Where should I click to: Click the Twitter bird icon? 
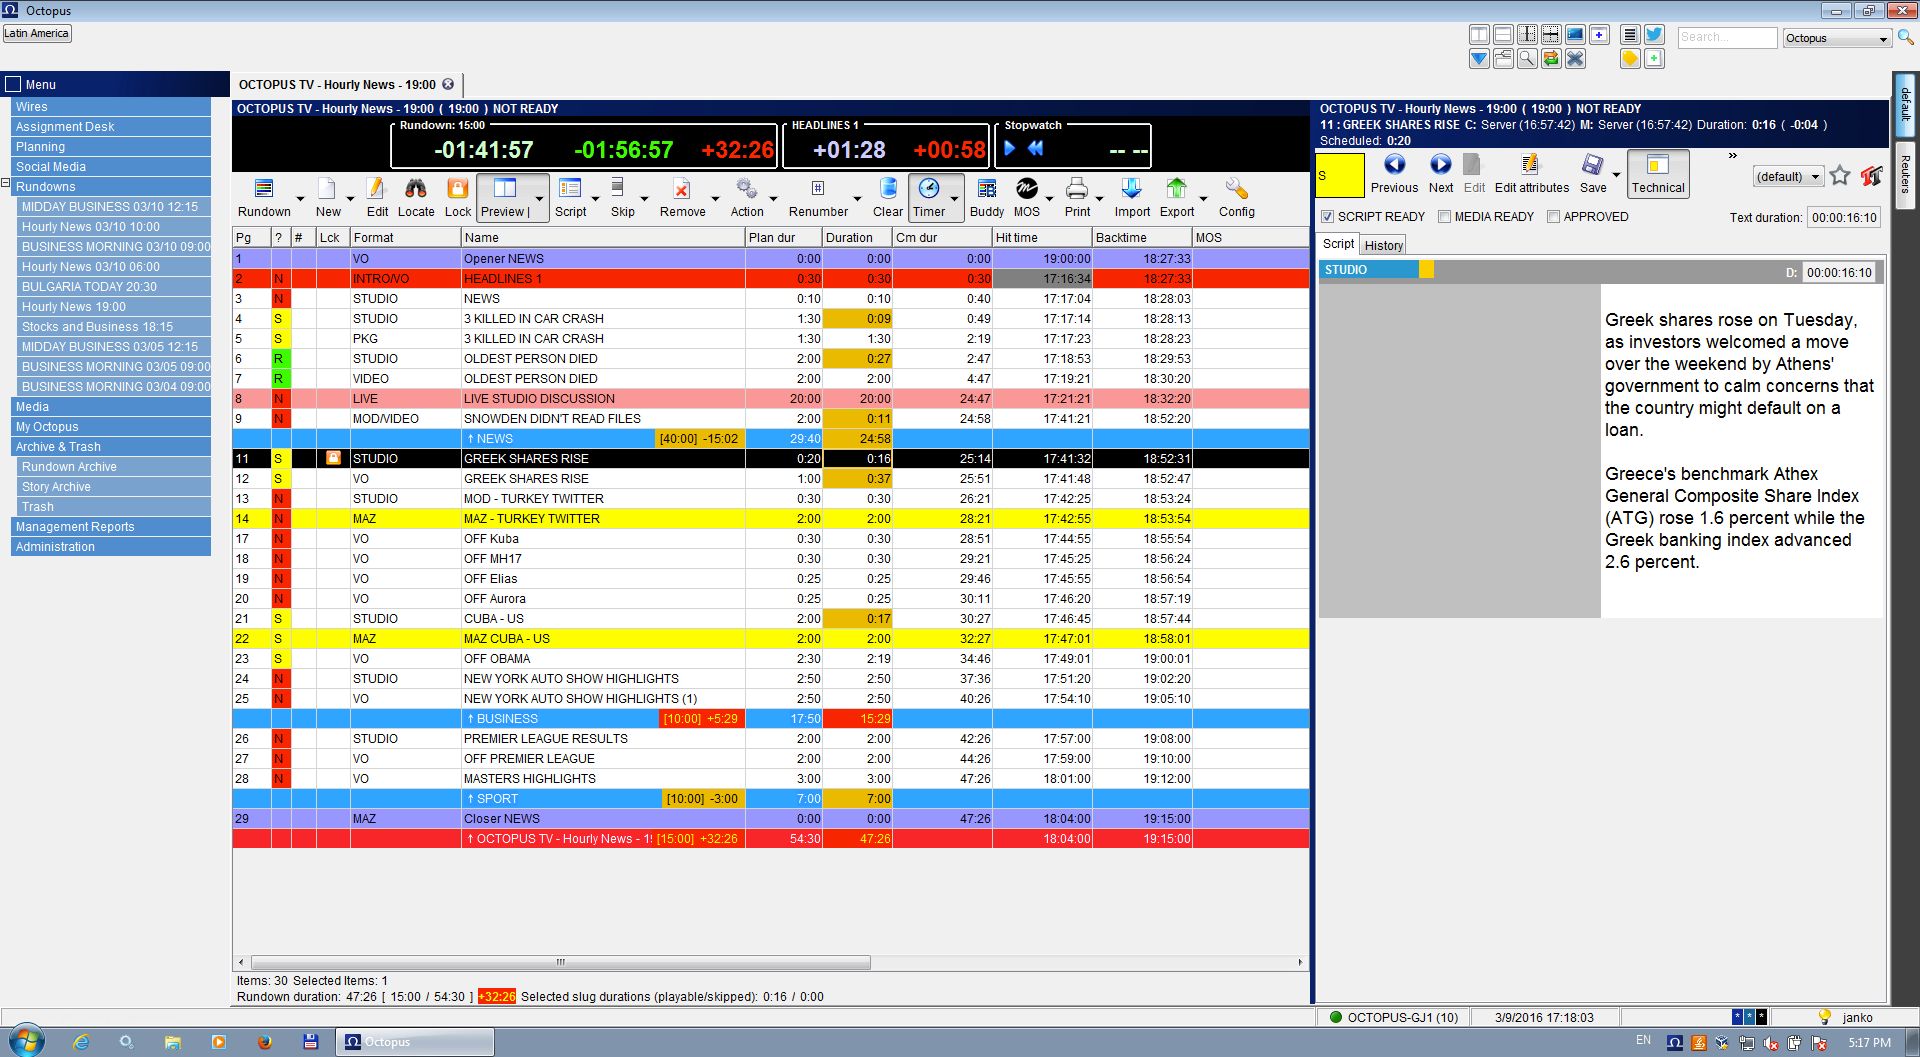click(1654, 35)
